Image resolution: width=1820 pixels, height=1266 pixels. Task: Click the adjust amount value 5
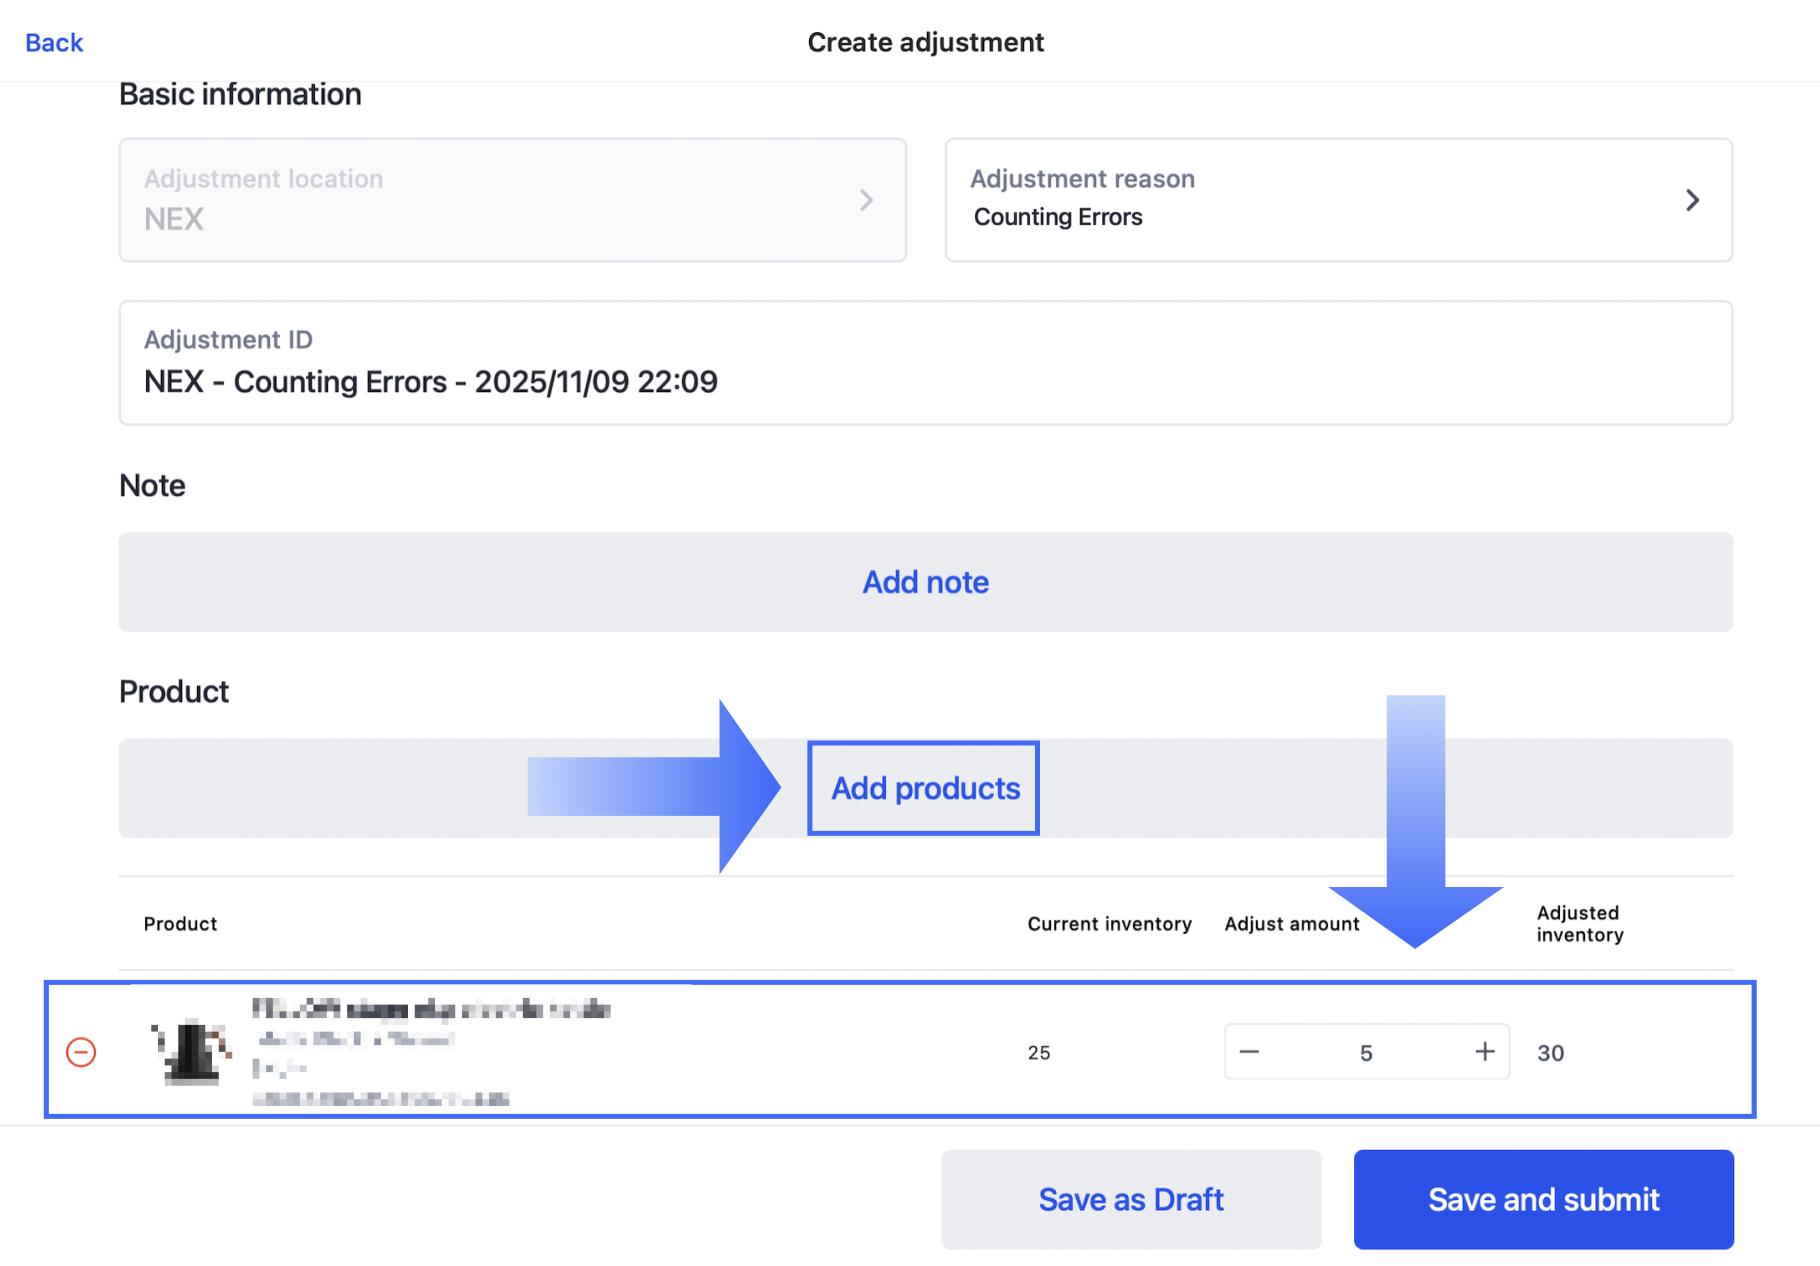click(x=1366, y=1053)
